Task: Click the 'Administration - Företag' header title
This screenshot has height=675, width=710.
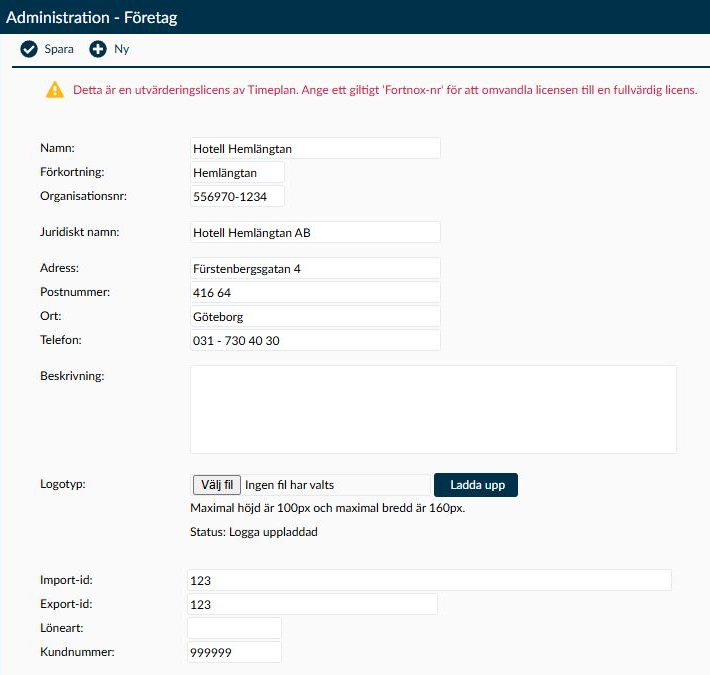Action: tap(91, 18)
